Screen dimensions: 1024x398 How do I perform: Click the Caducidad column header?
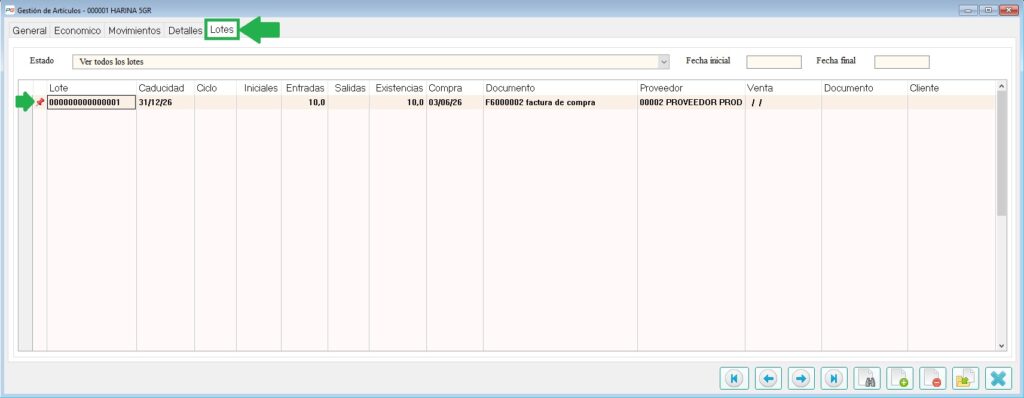165,88
